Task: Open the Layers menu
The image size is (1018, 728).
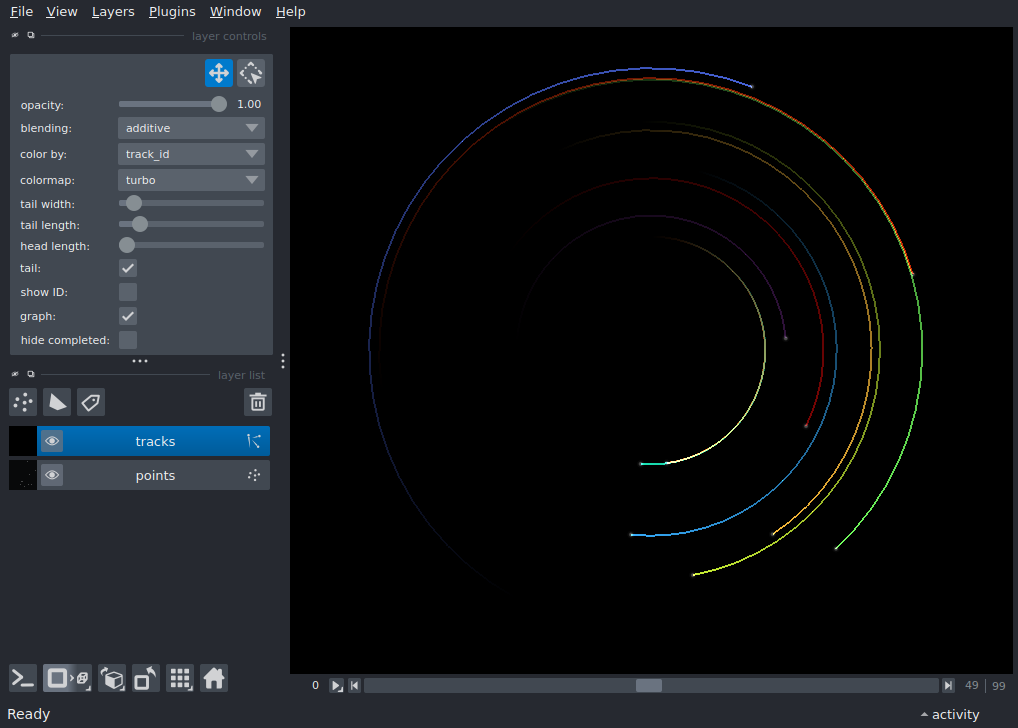Action: (x=113, y=12)
